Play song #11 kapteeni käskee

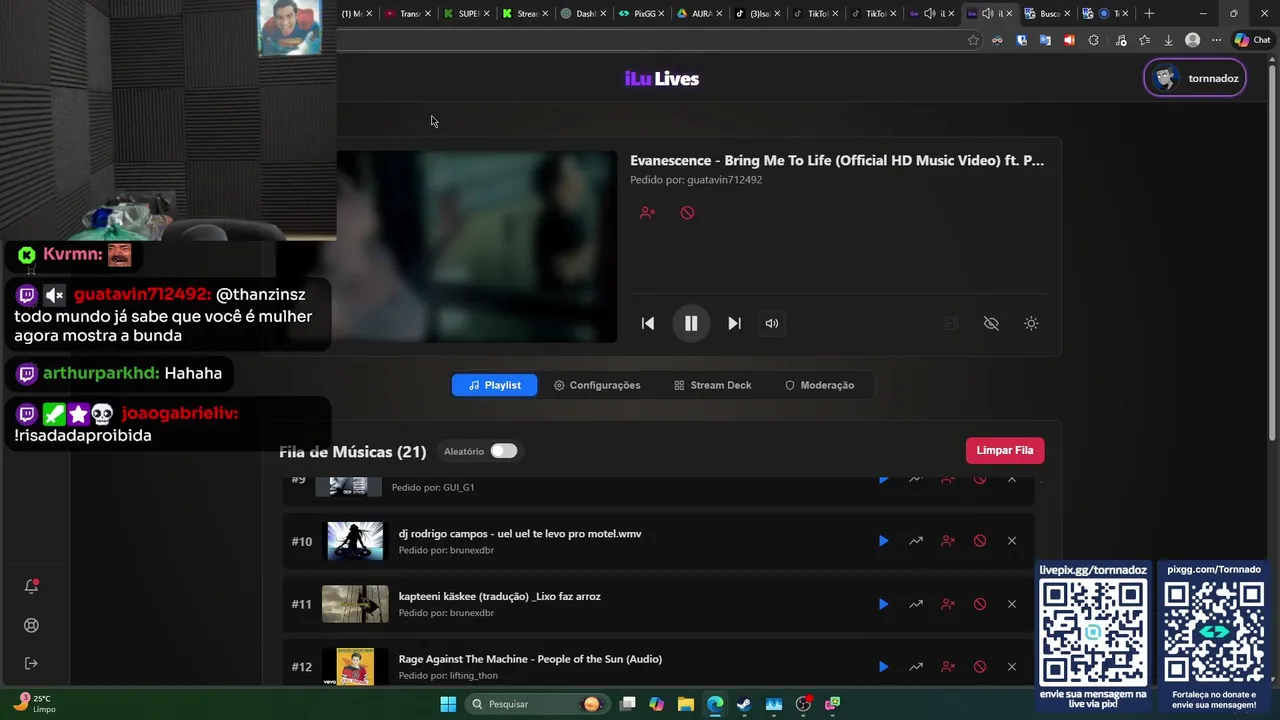pos(883,604)
